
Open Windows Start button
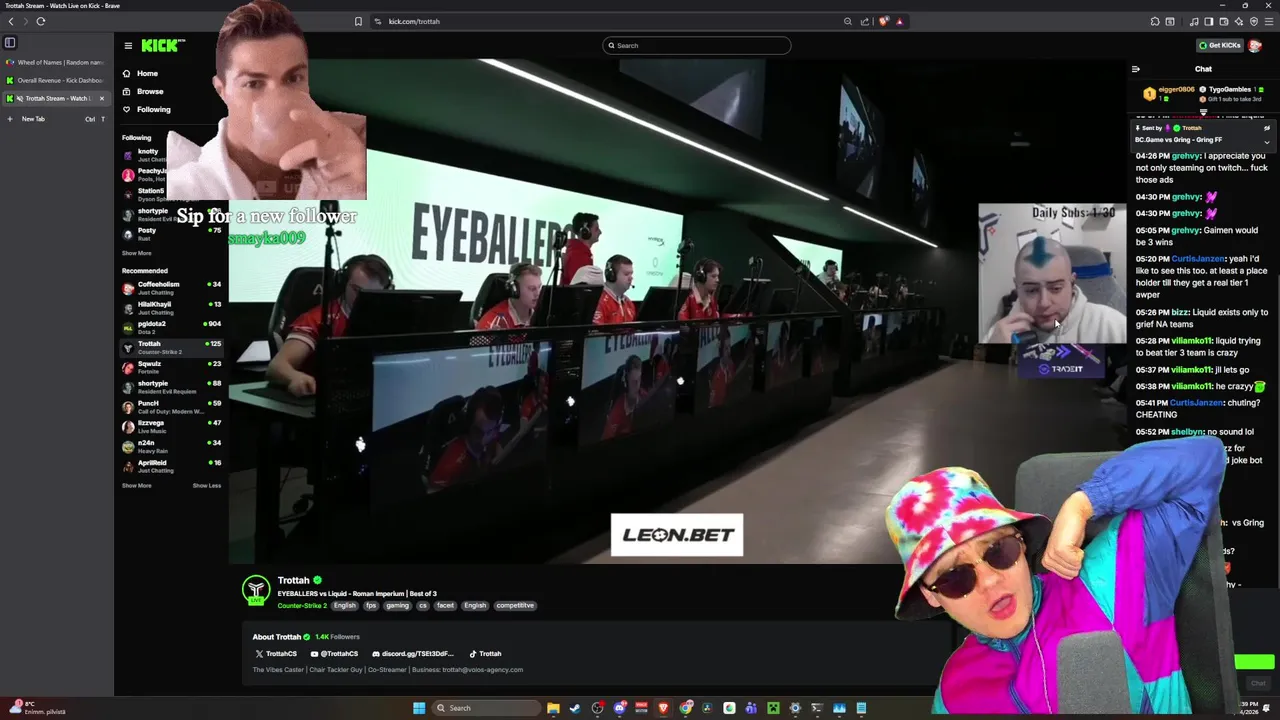pyautogui.click(x=419, y=708)
